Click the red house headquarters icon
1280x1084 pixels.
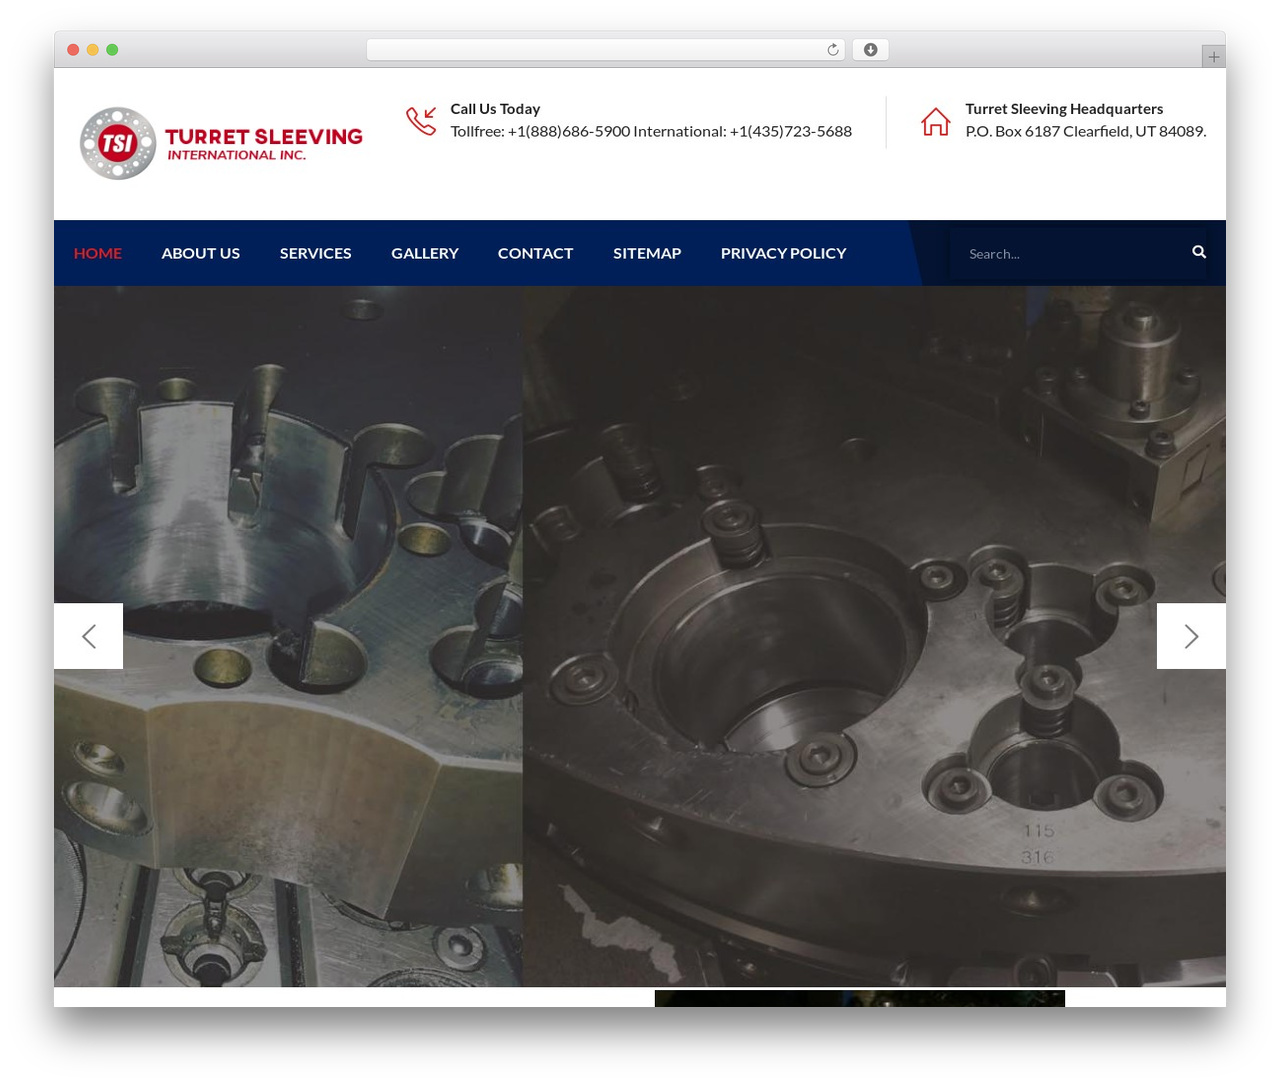click(936, 121)
